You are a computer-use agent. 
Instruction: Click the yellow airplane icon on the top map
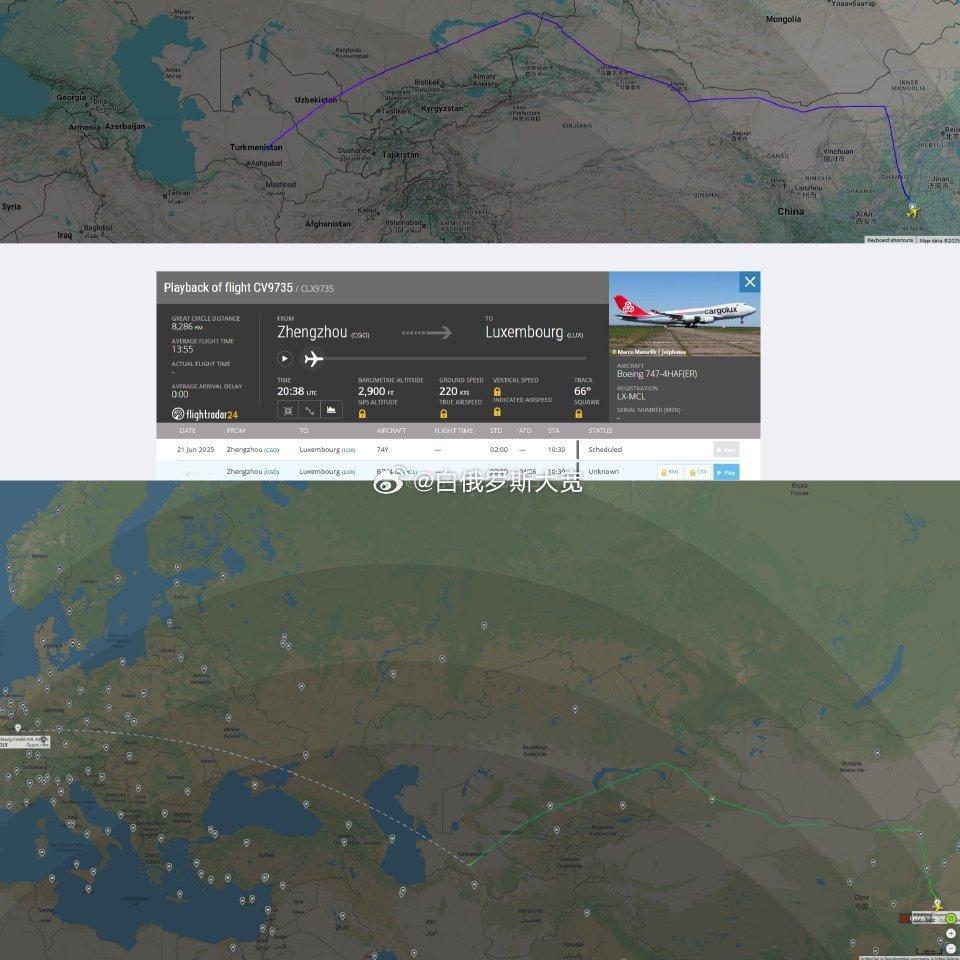(x=912, y=212)
